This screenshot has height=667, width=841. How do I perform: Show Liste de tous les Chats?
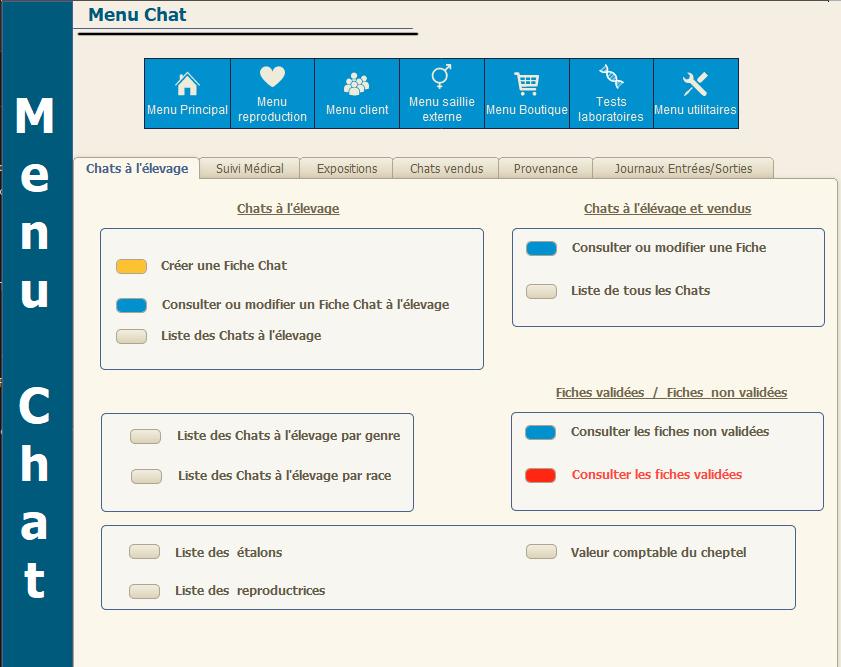pos(541,291)
